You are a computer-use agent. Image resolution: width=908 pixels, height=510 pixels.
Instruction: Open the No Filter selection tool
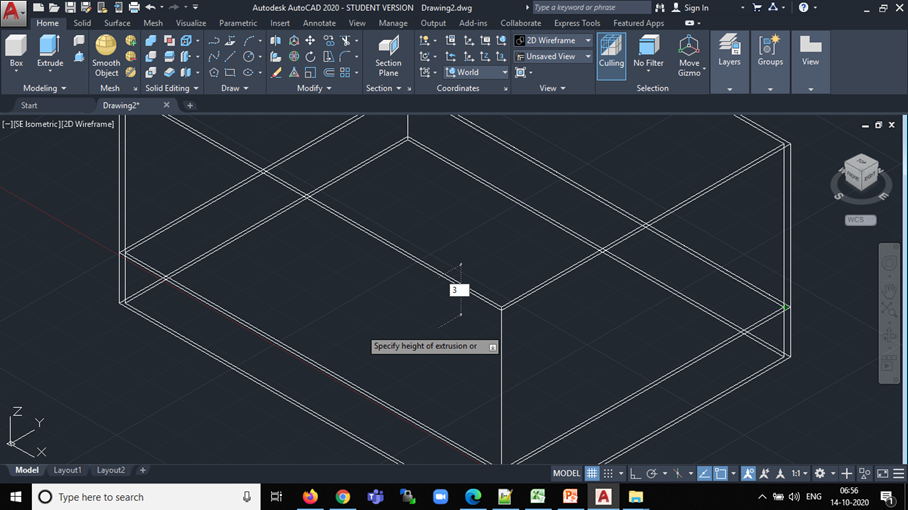[648, 51]
